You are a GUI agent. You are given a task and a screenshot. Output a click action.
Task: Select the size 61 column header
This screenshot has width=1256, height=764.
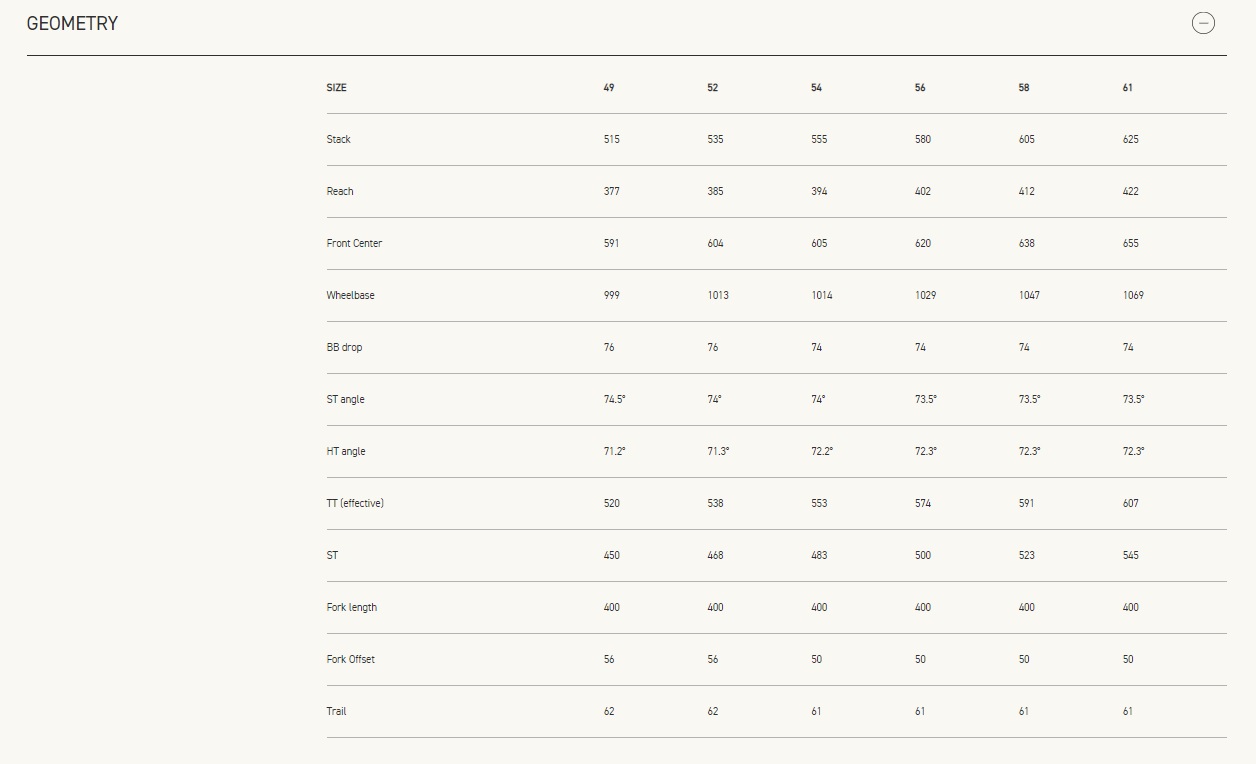(1128, 88)
